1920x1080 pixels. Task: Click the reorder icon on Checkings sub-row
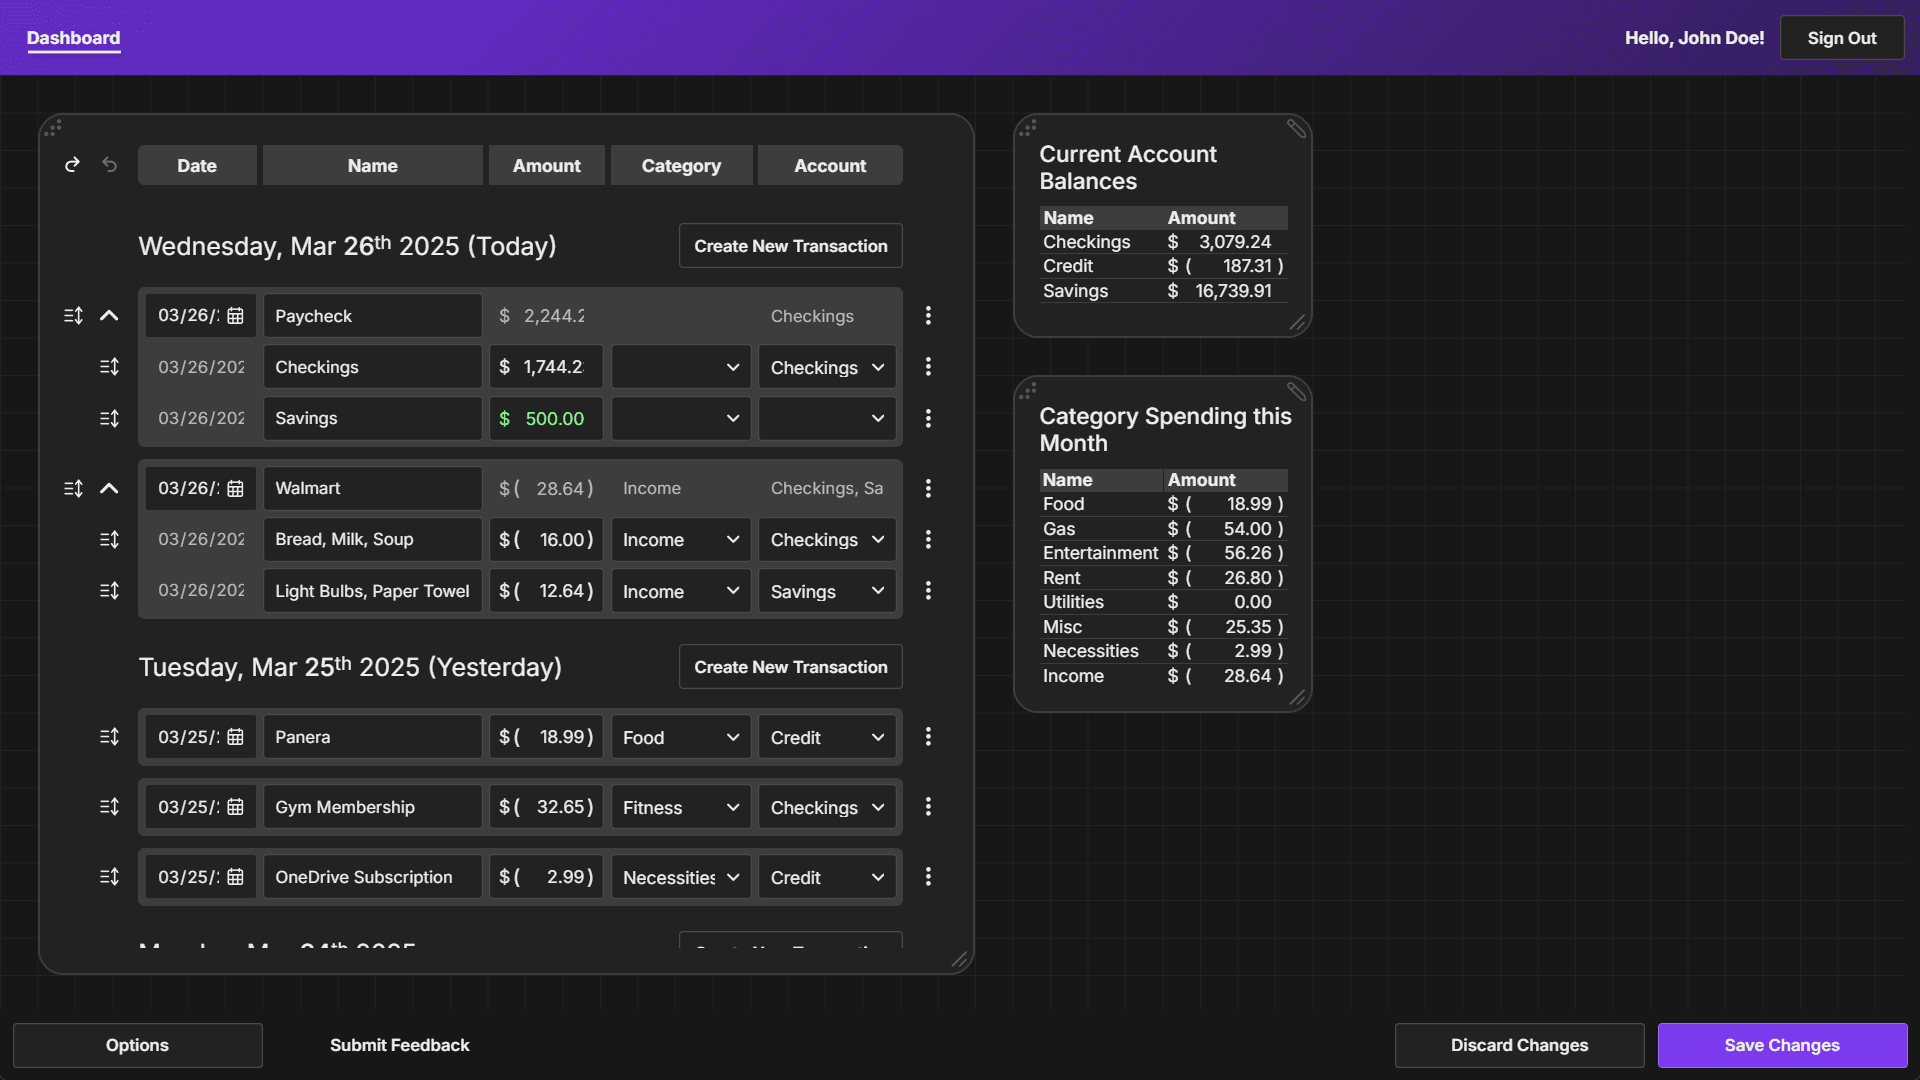coord(109,367)
